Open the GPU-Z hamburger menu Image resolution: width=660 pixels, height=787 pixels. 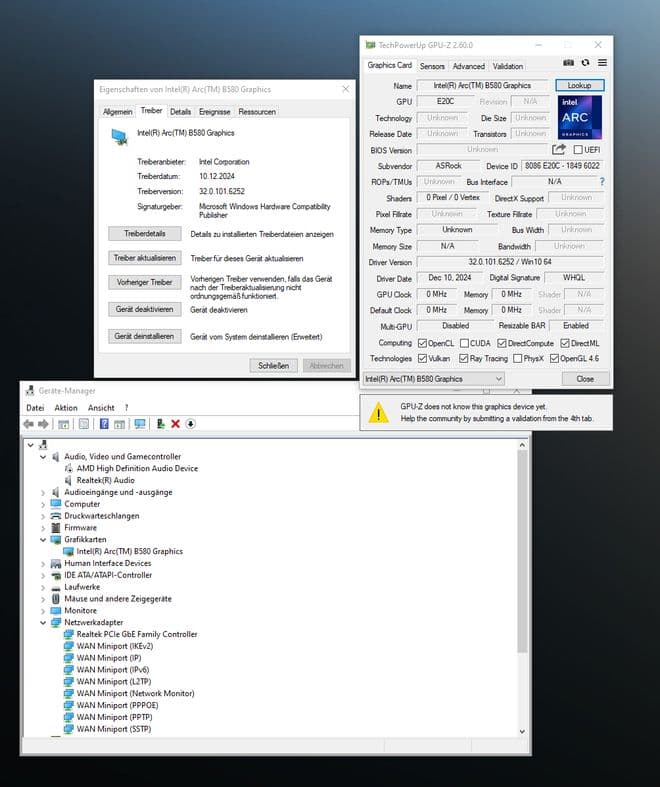601,65
